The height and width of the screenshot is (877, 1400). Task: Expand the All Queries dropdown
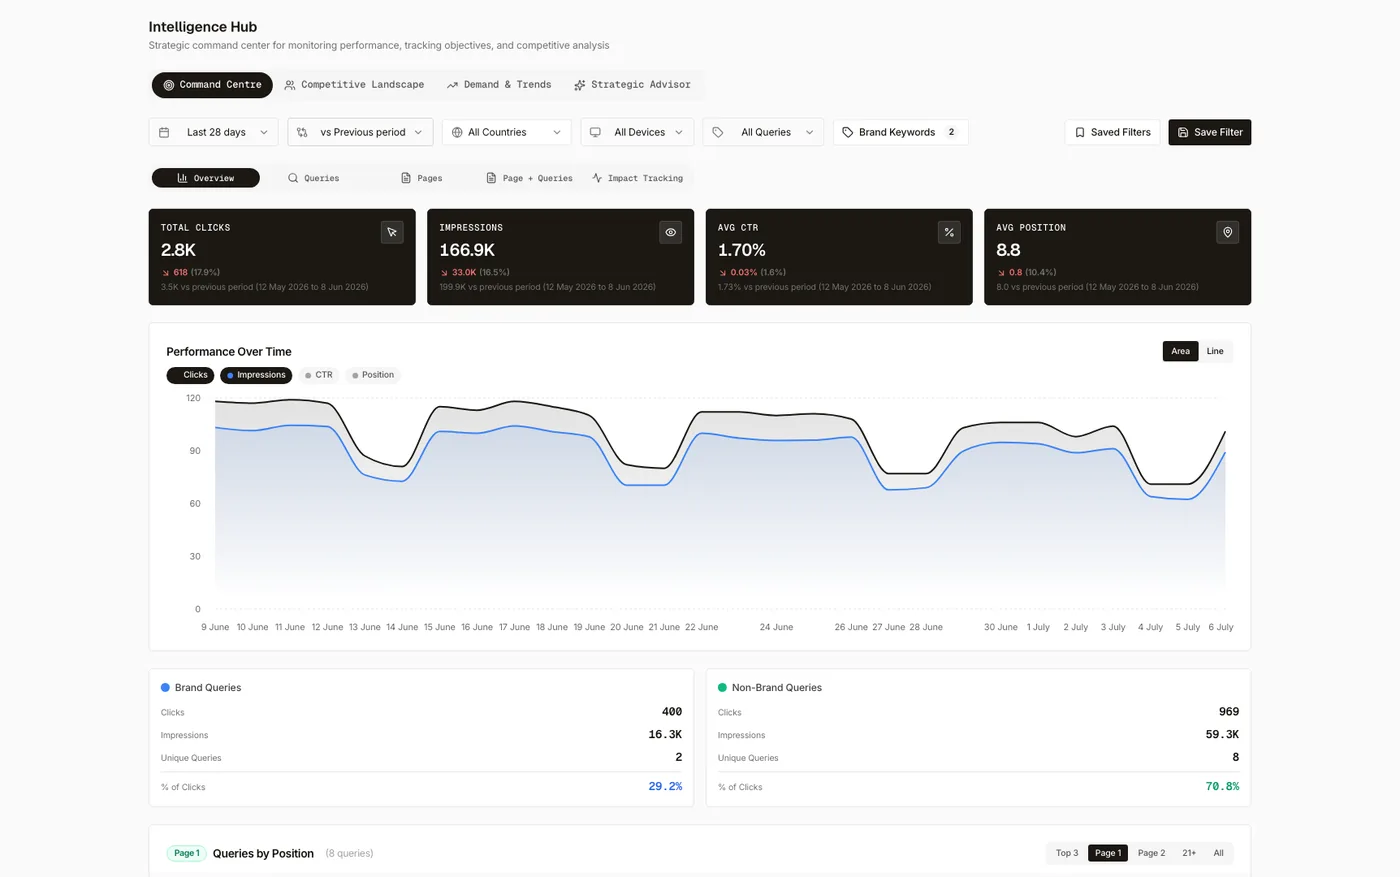pos(763,132)
